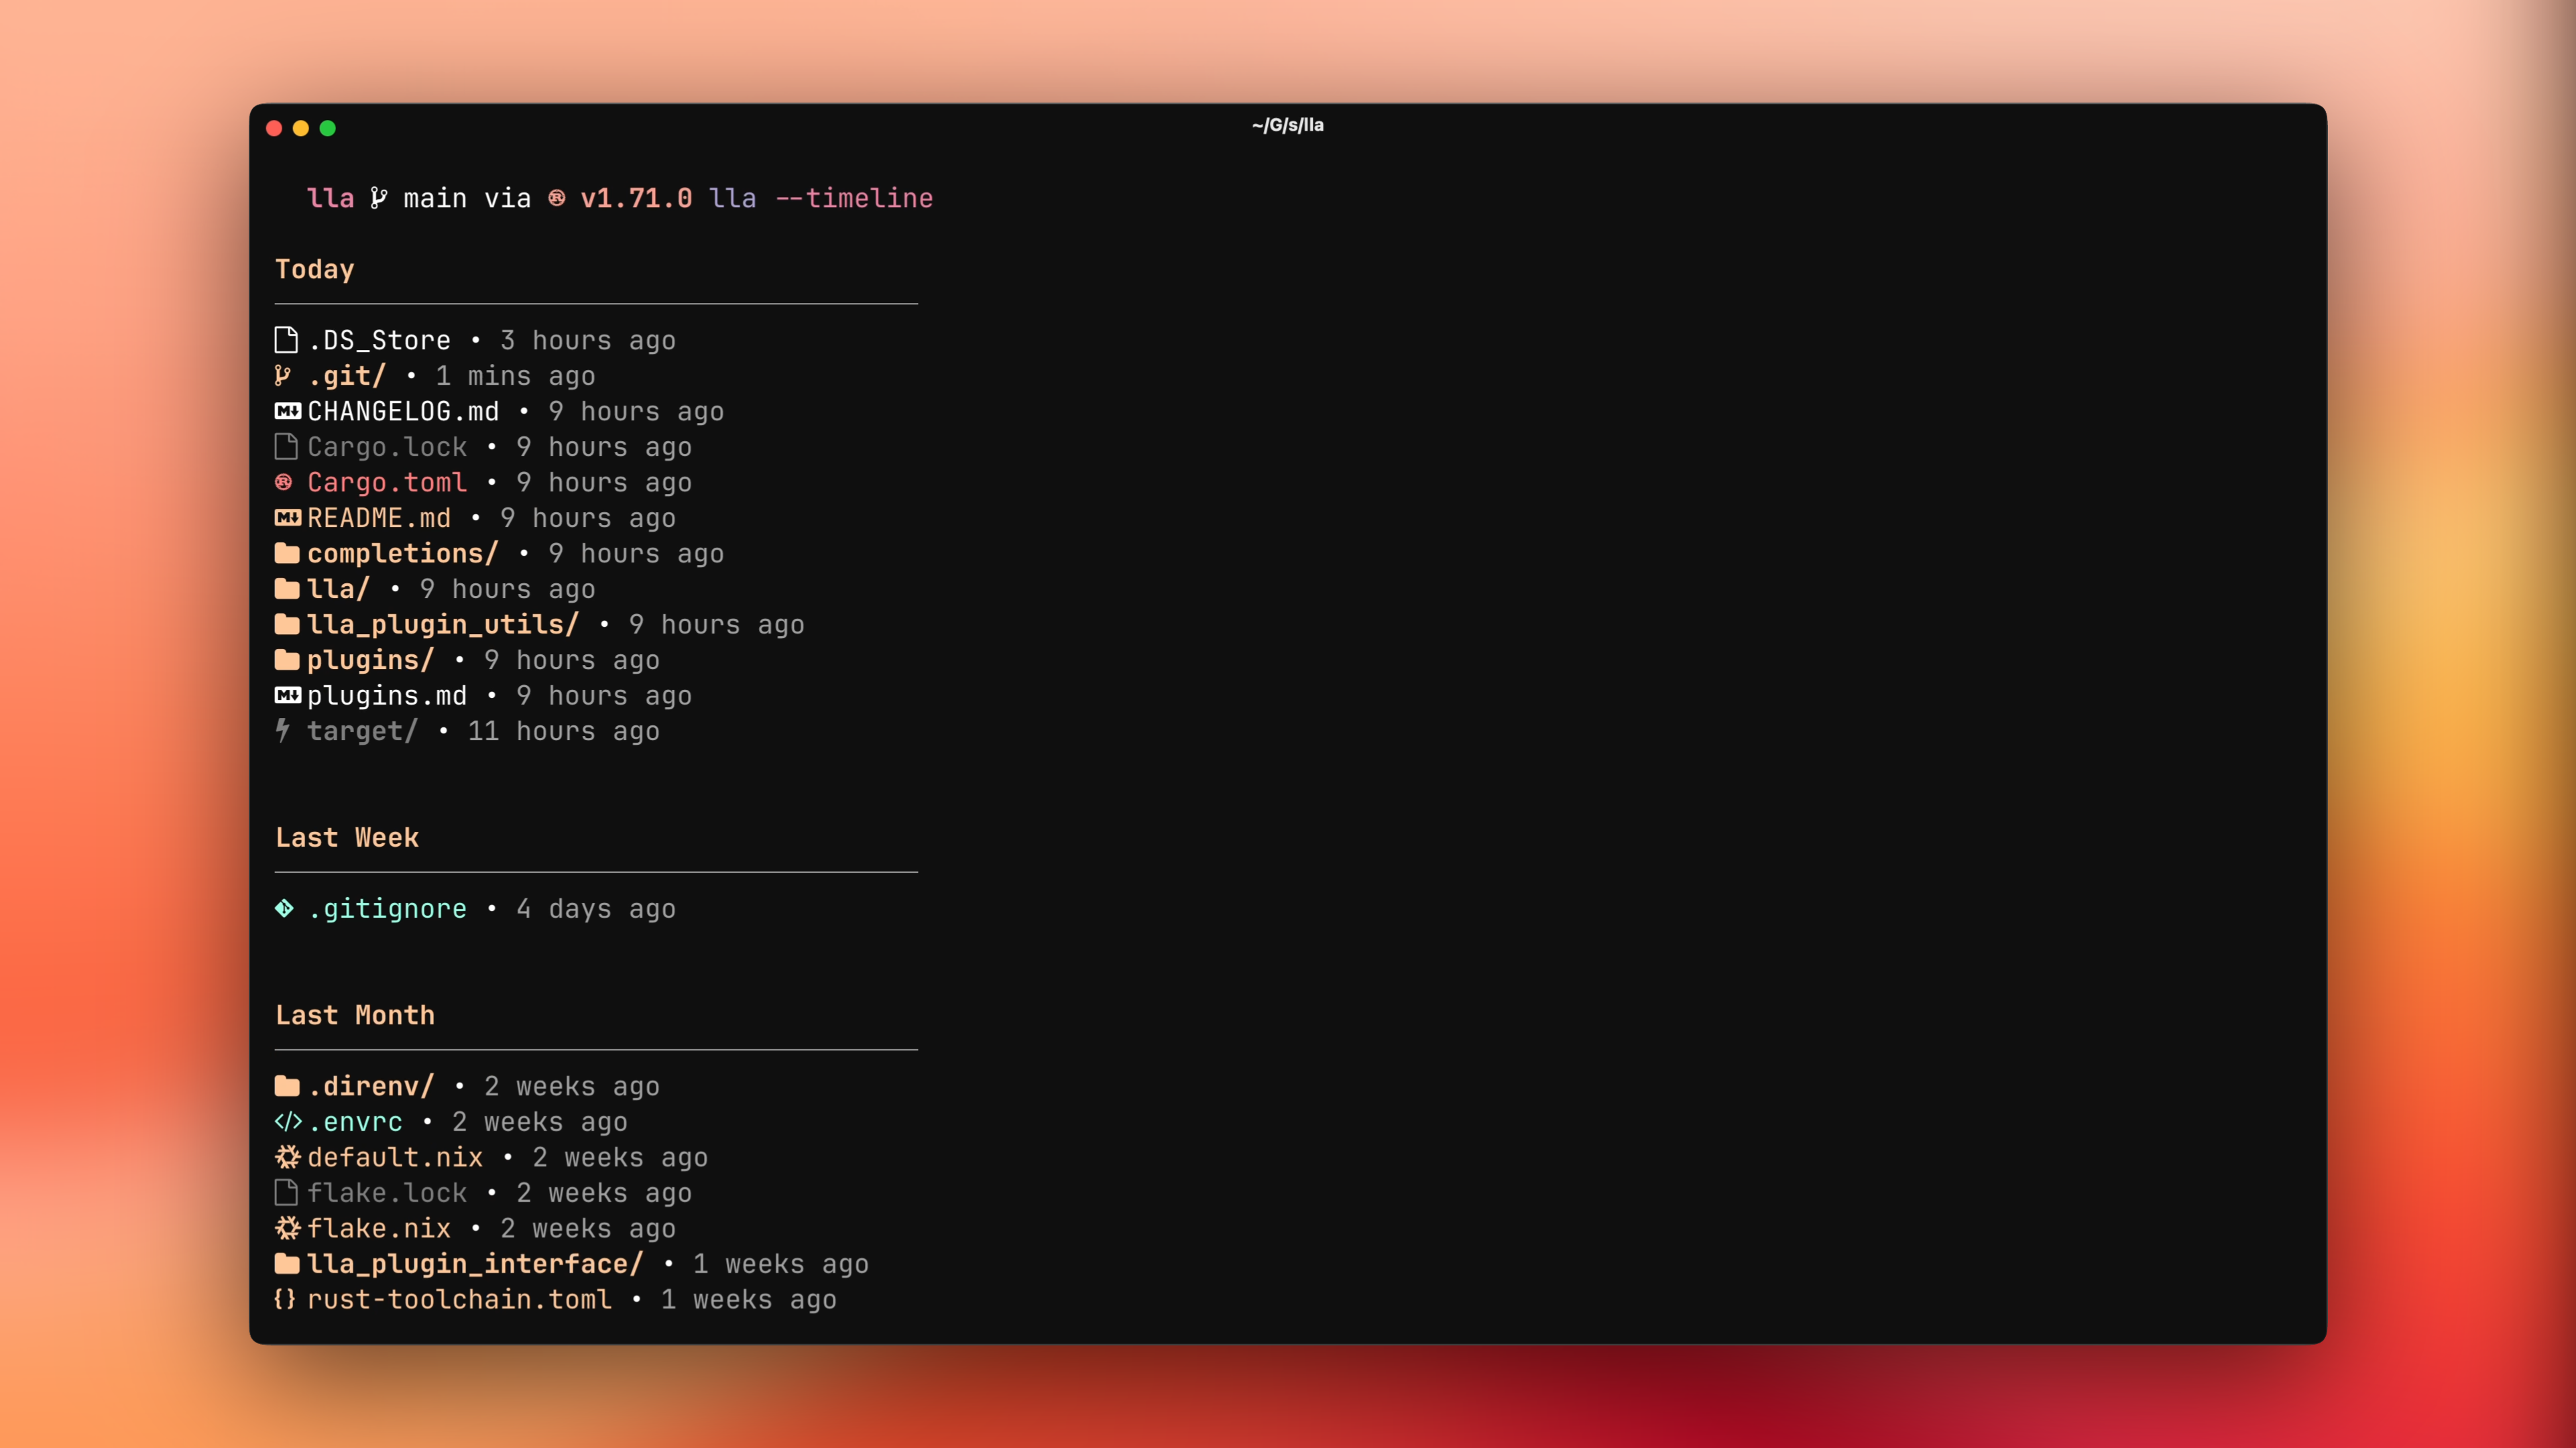Viewport: 2576px width, 1448px height.
Task: Click the file icon beside flake.lock
Action: [286, 1192]
